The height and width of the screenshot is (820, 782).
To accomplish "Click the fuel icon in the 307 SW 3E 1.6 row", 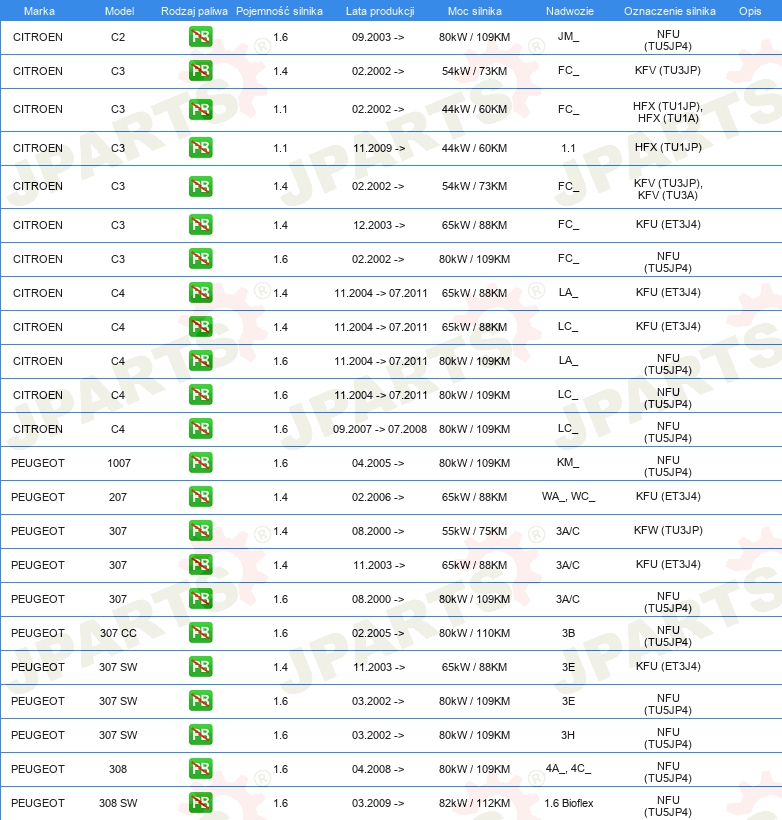I will coord(200,701).
